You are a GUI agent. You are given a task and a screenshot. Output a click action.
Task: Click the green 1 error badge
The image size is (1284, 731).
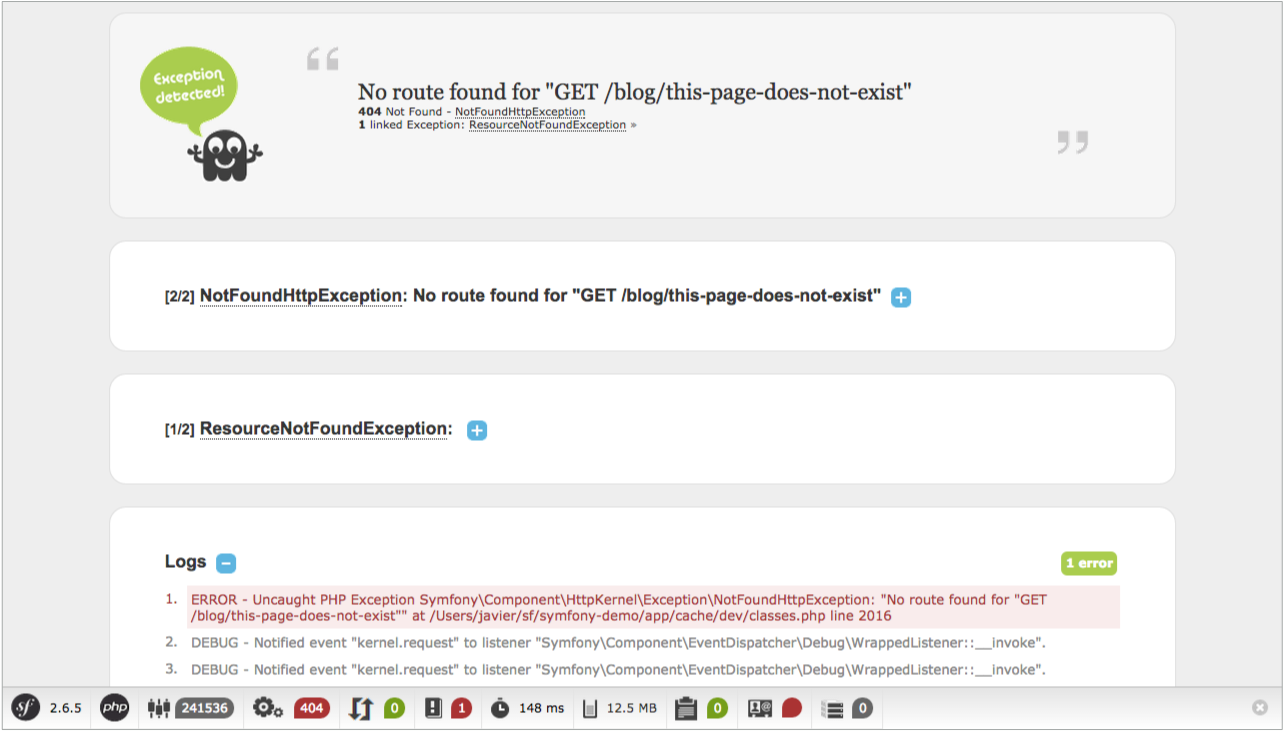pos(1089,563)
